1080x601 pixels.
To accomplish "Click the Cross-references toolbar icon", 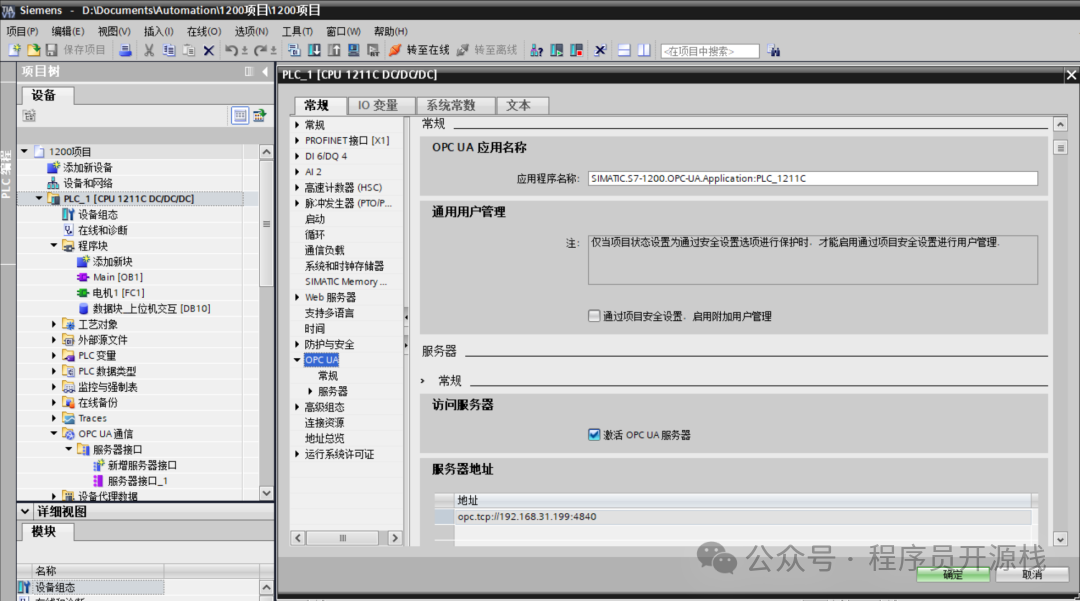I will click(600, 50).
